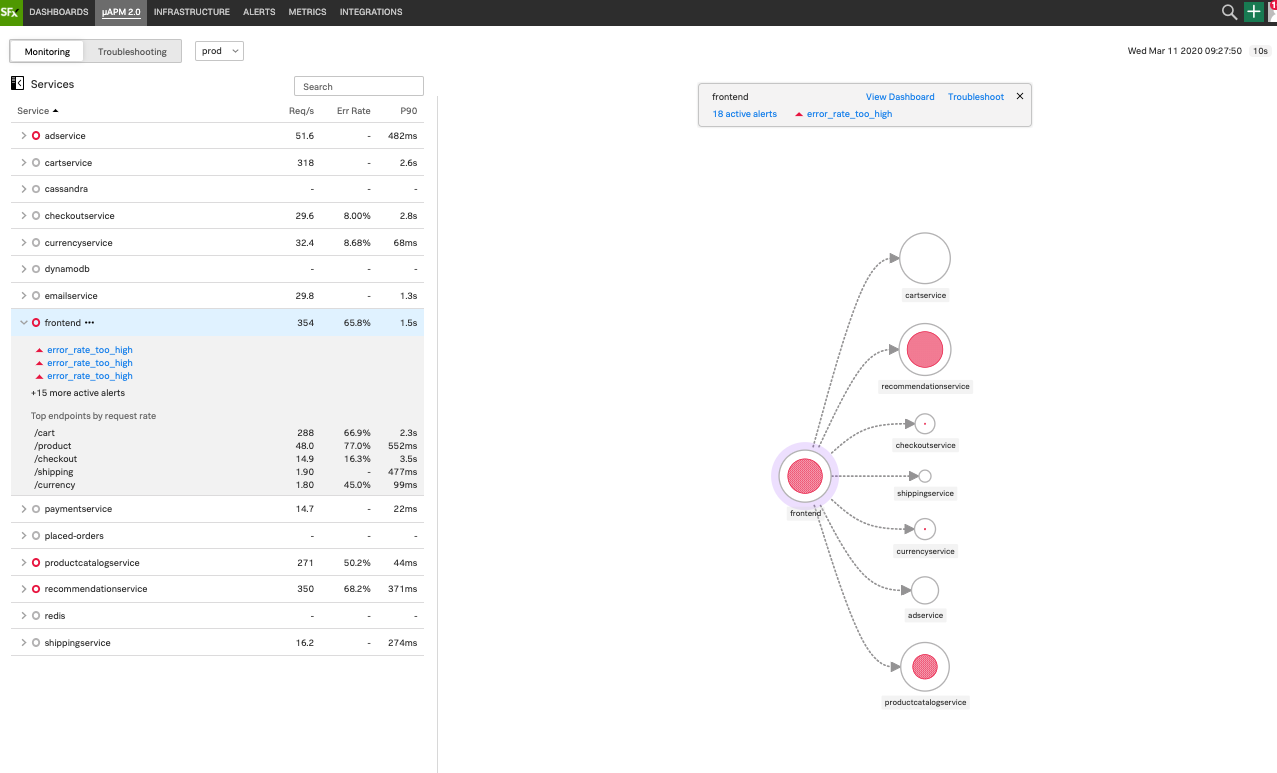Switch to Troubleshooting view
Image resolution: width=1277 pixels, height=773 pixels.
133,51
